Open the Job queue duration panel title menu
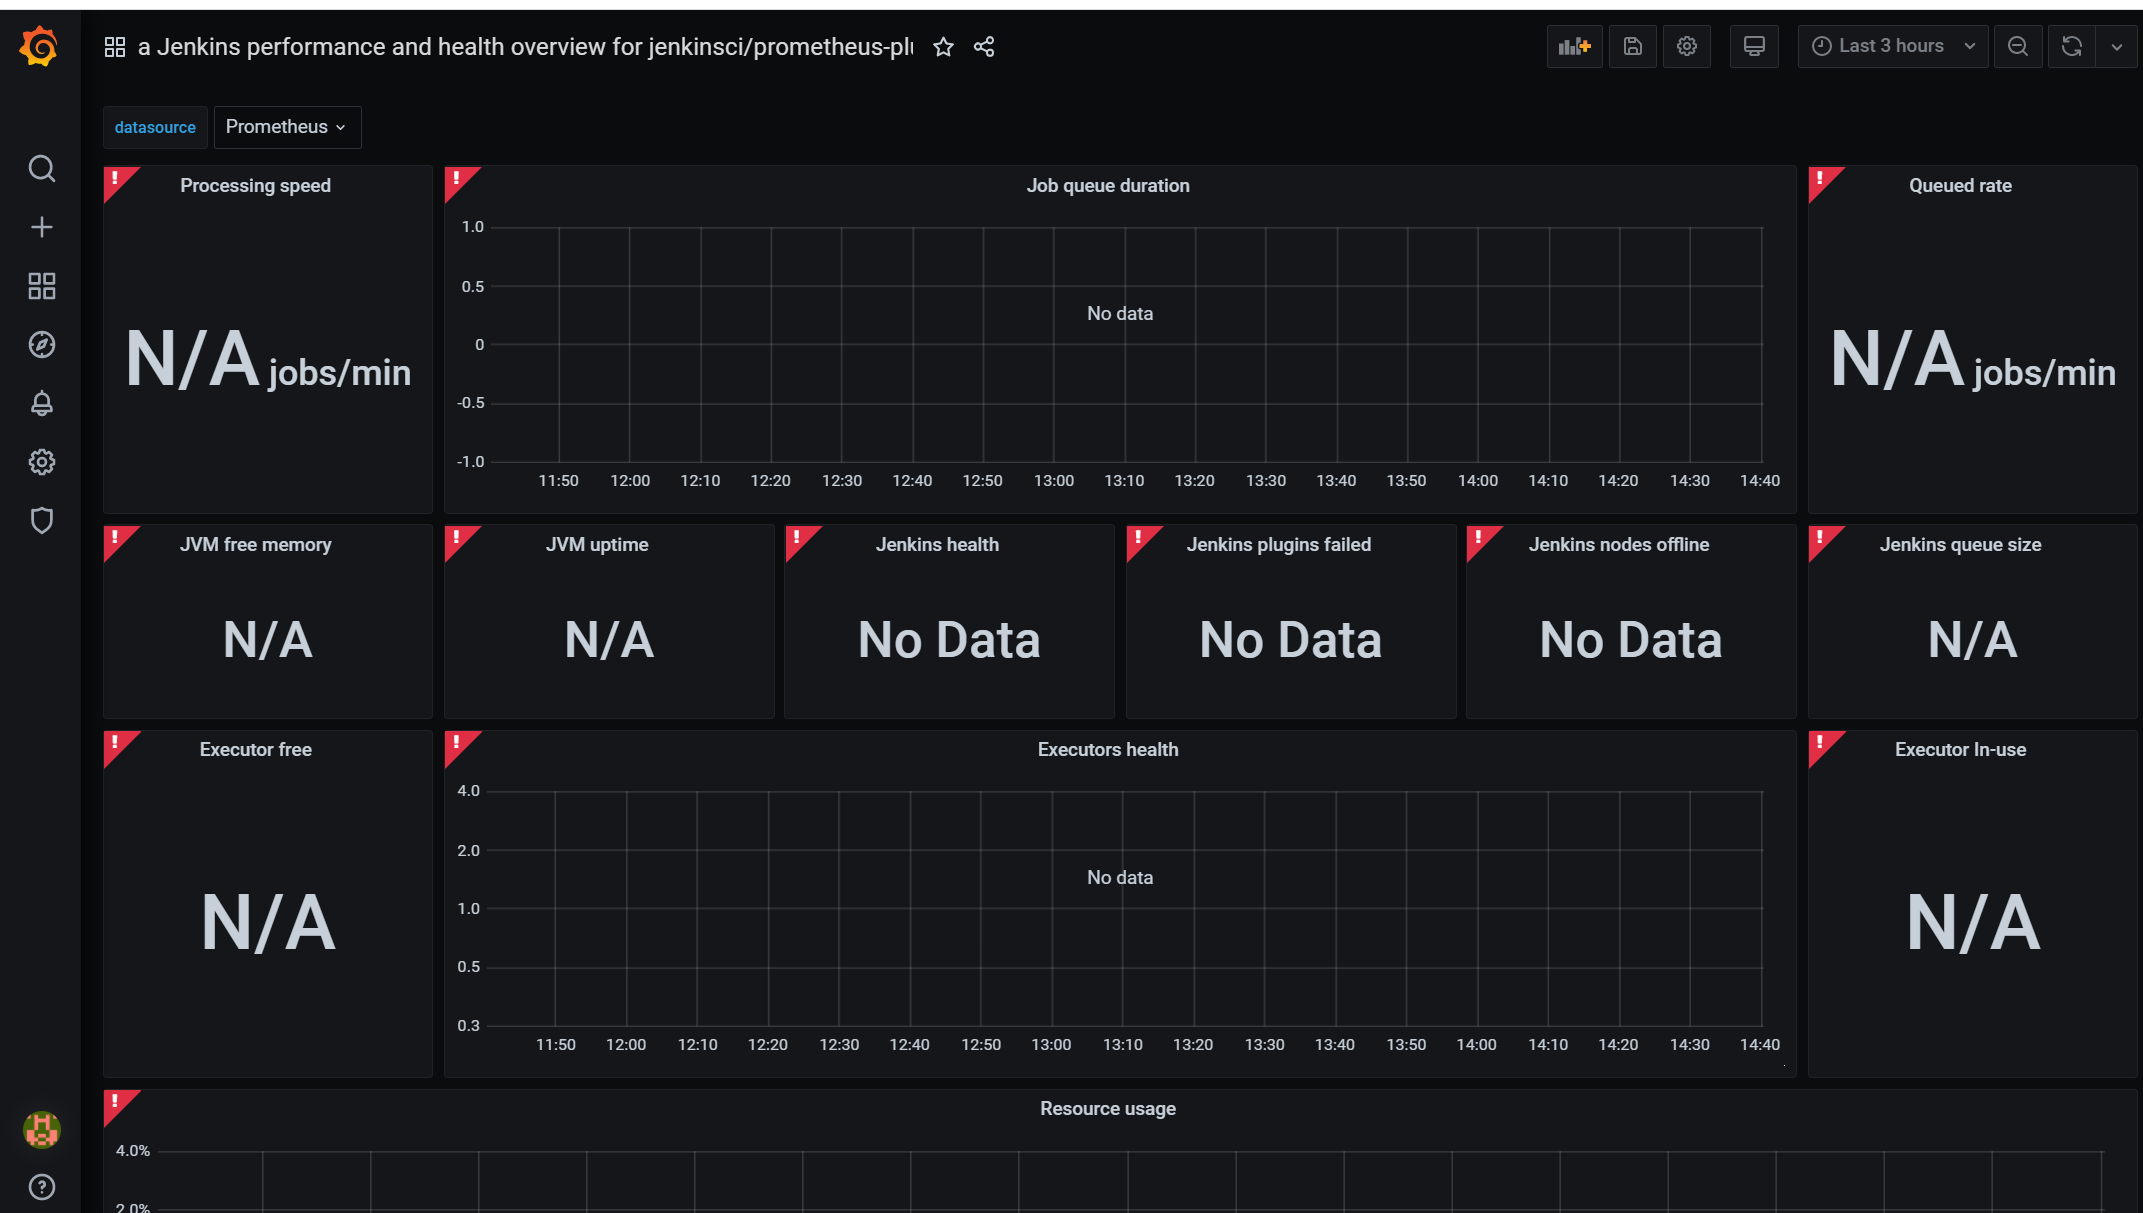 (1108, 185)
